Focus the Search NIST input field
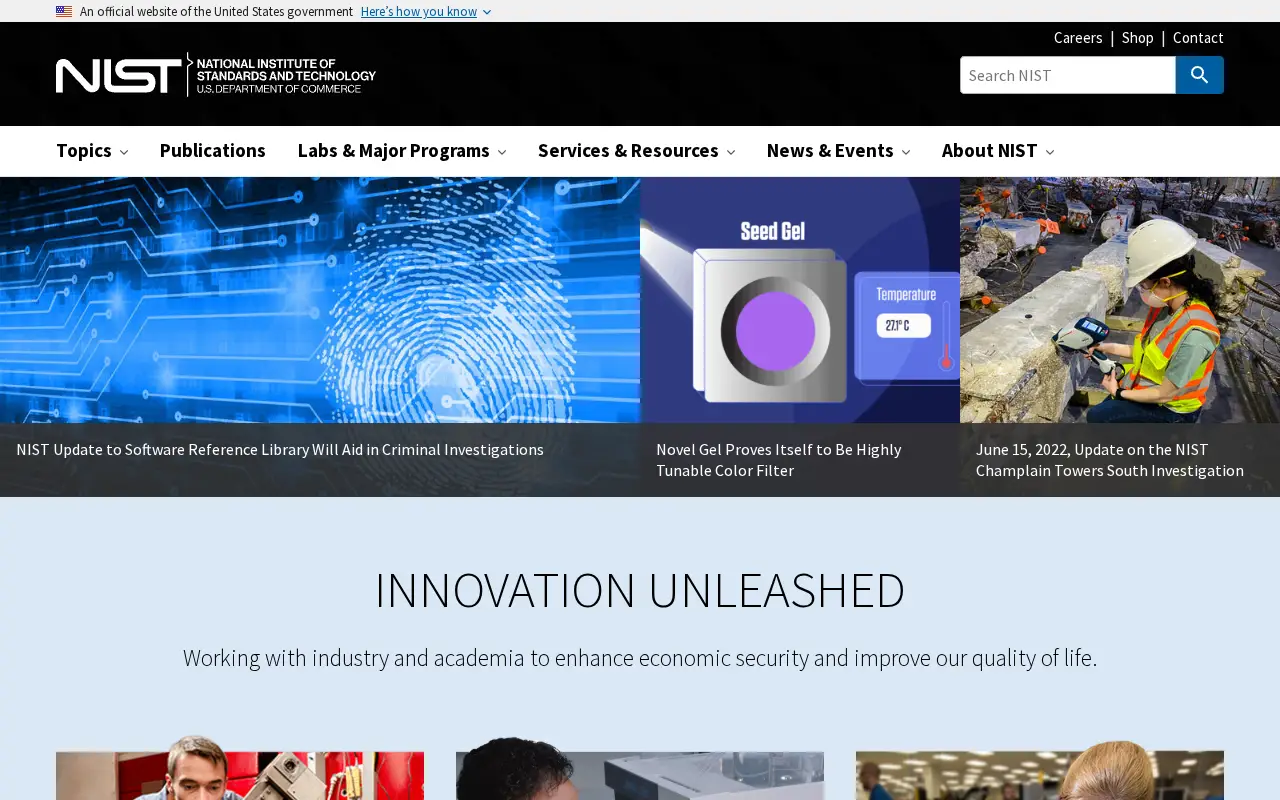Viewport: 1280px width, 800px height. pos(1068,75)
